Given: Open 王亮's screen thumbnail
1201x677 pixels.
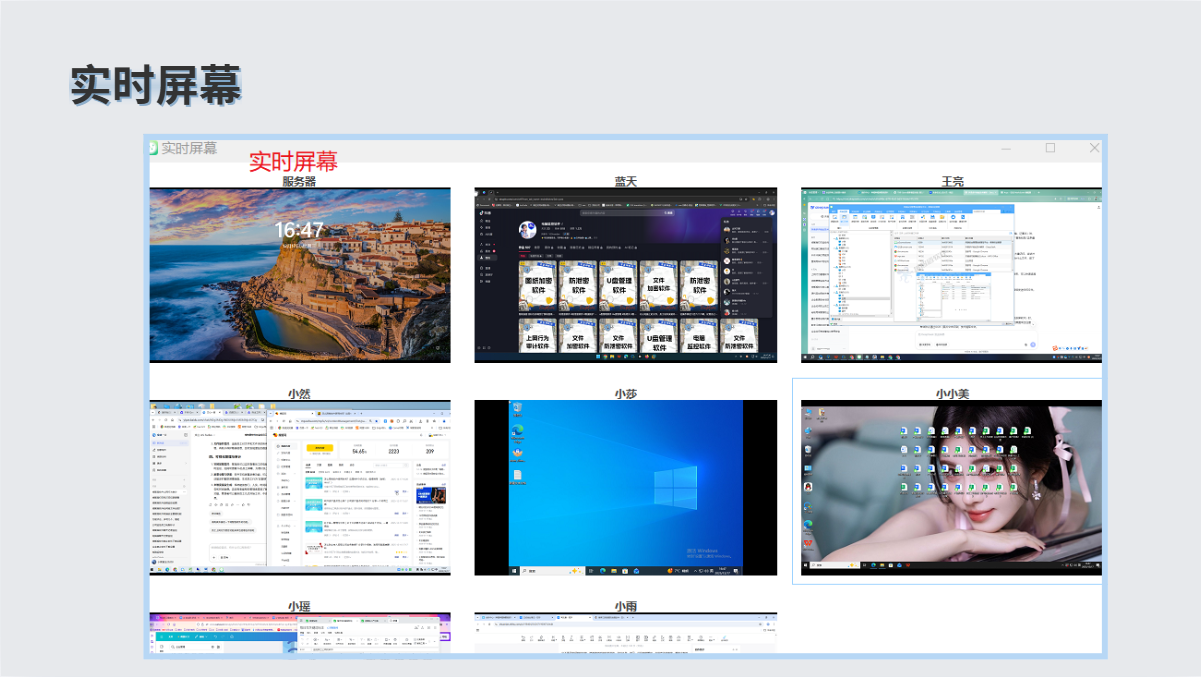Looking at the screenshot, I should click(951, 274).
